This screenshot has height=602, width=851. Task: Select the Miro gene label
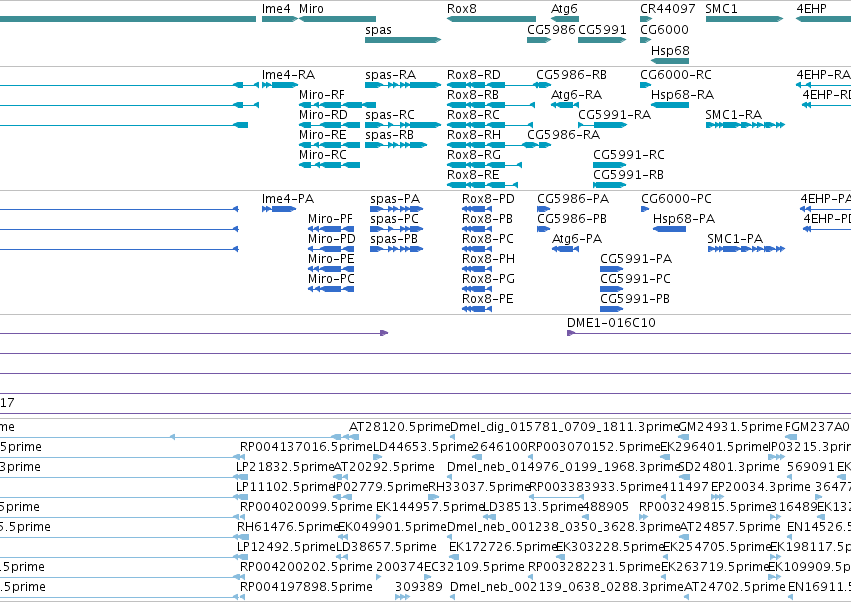click(x=311, y=9)
